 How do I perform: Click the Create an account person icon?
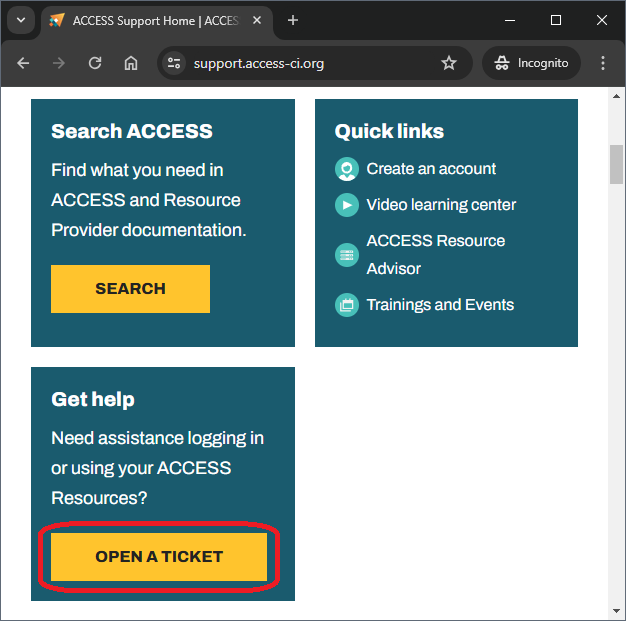point(347,169)
